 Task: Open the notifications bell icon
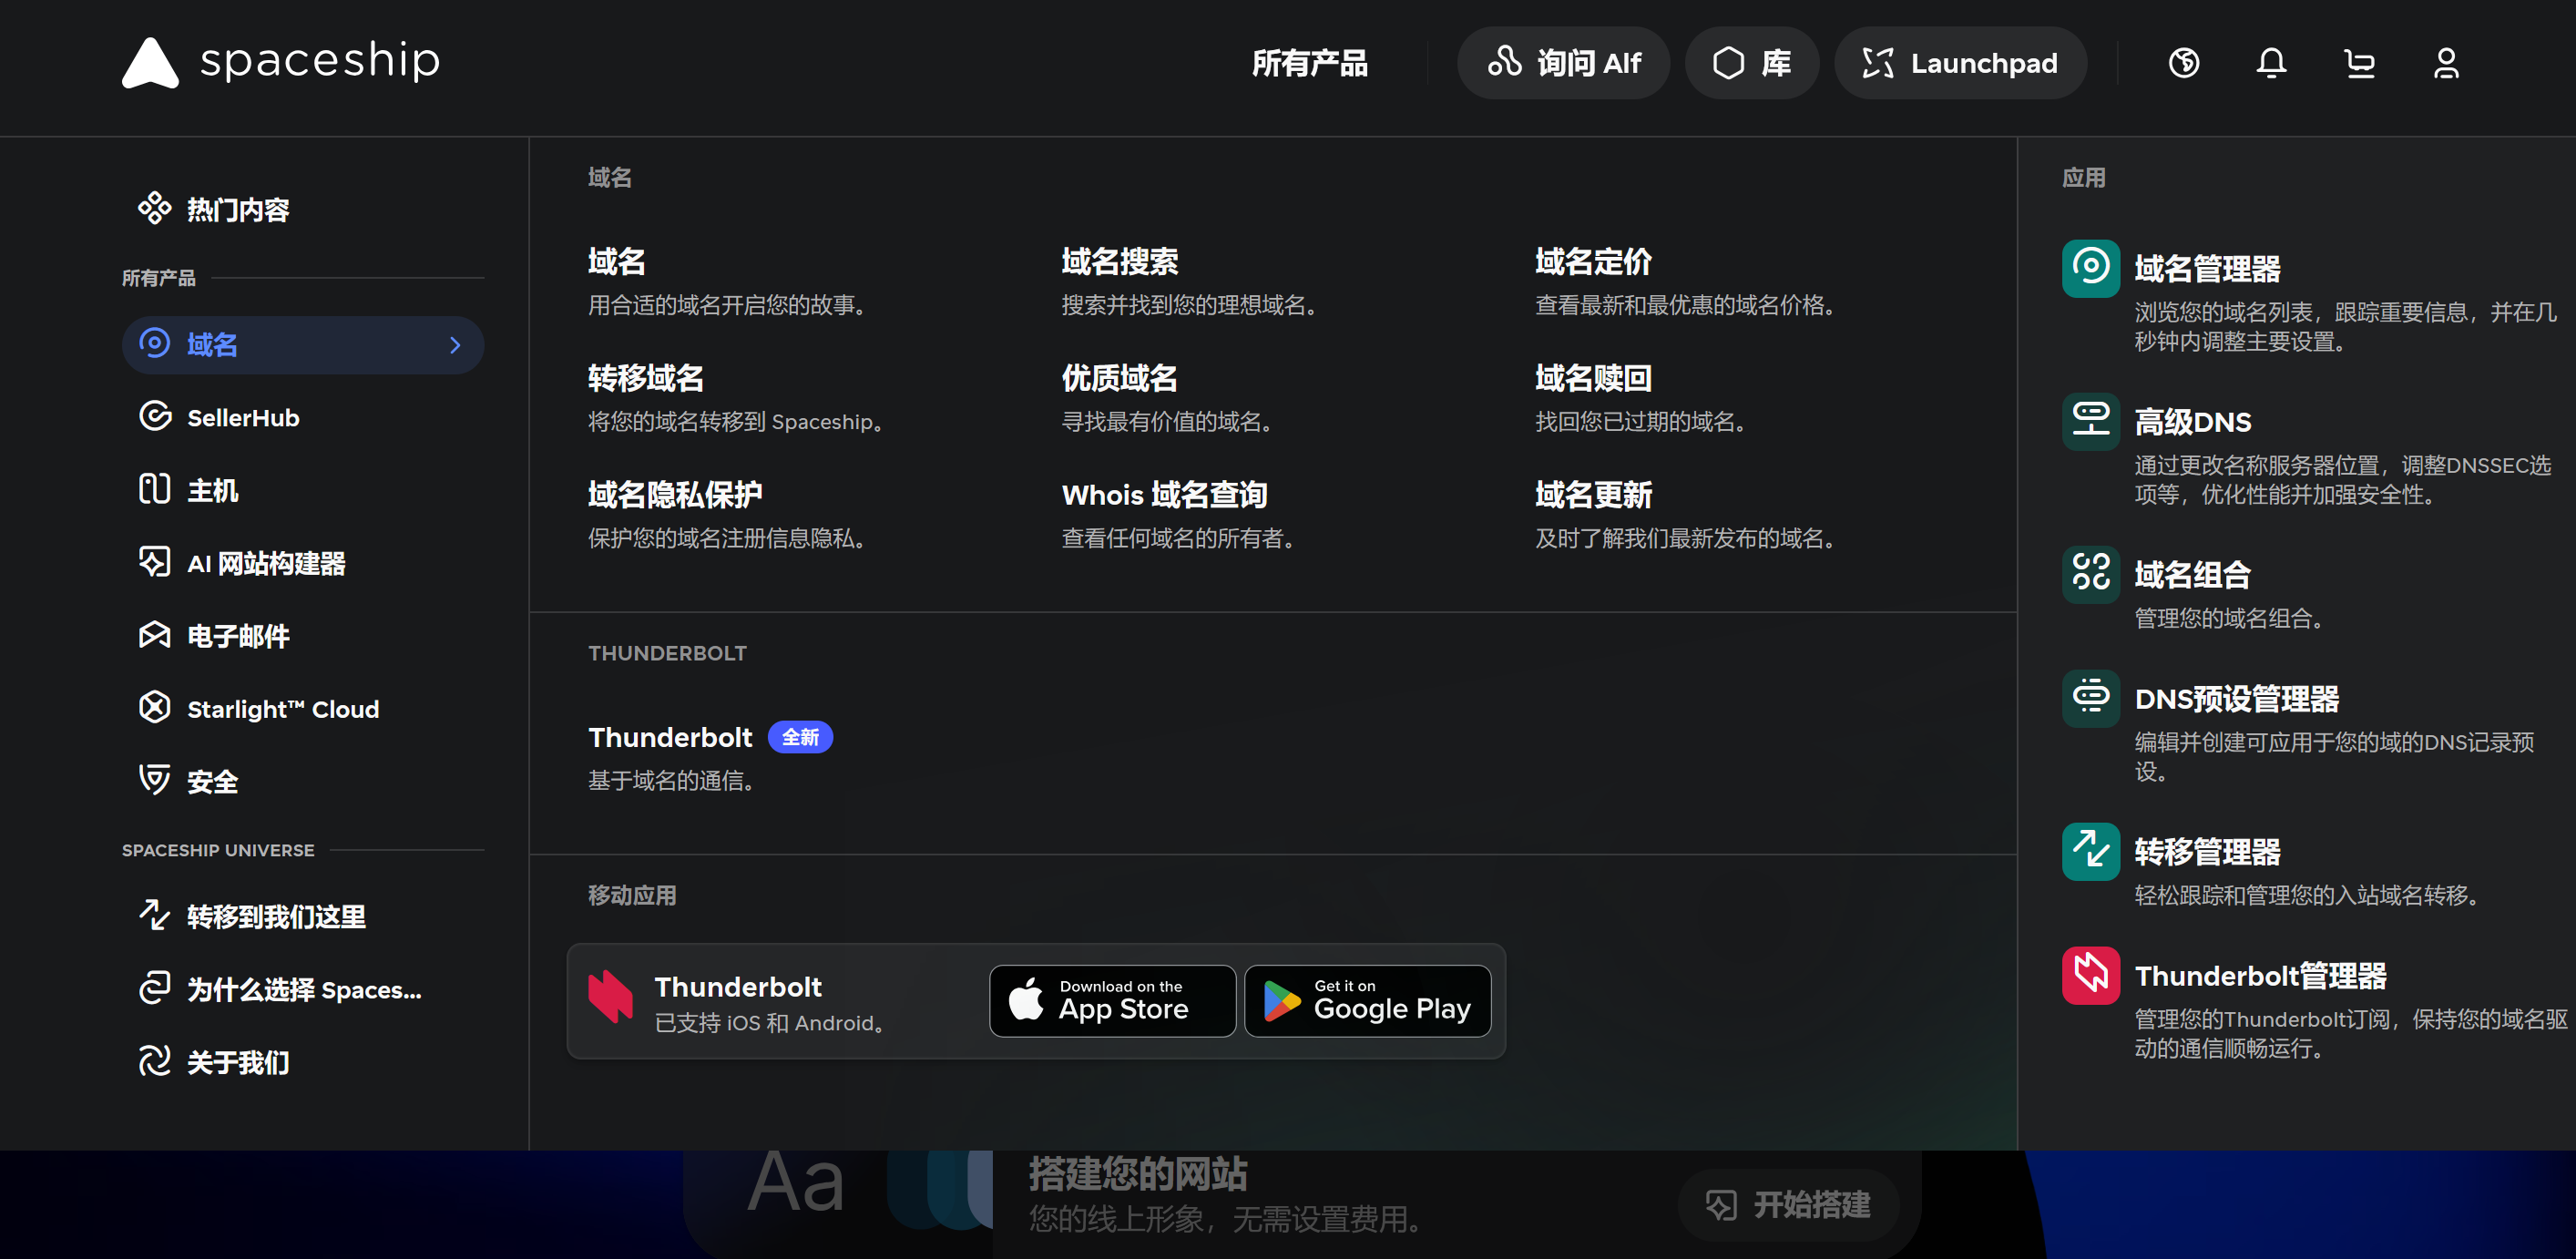[2271, 63]
